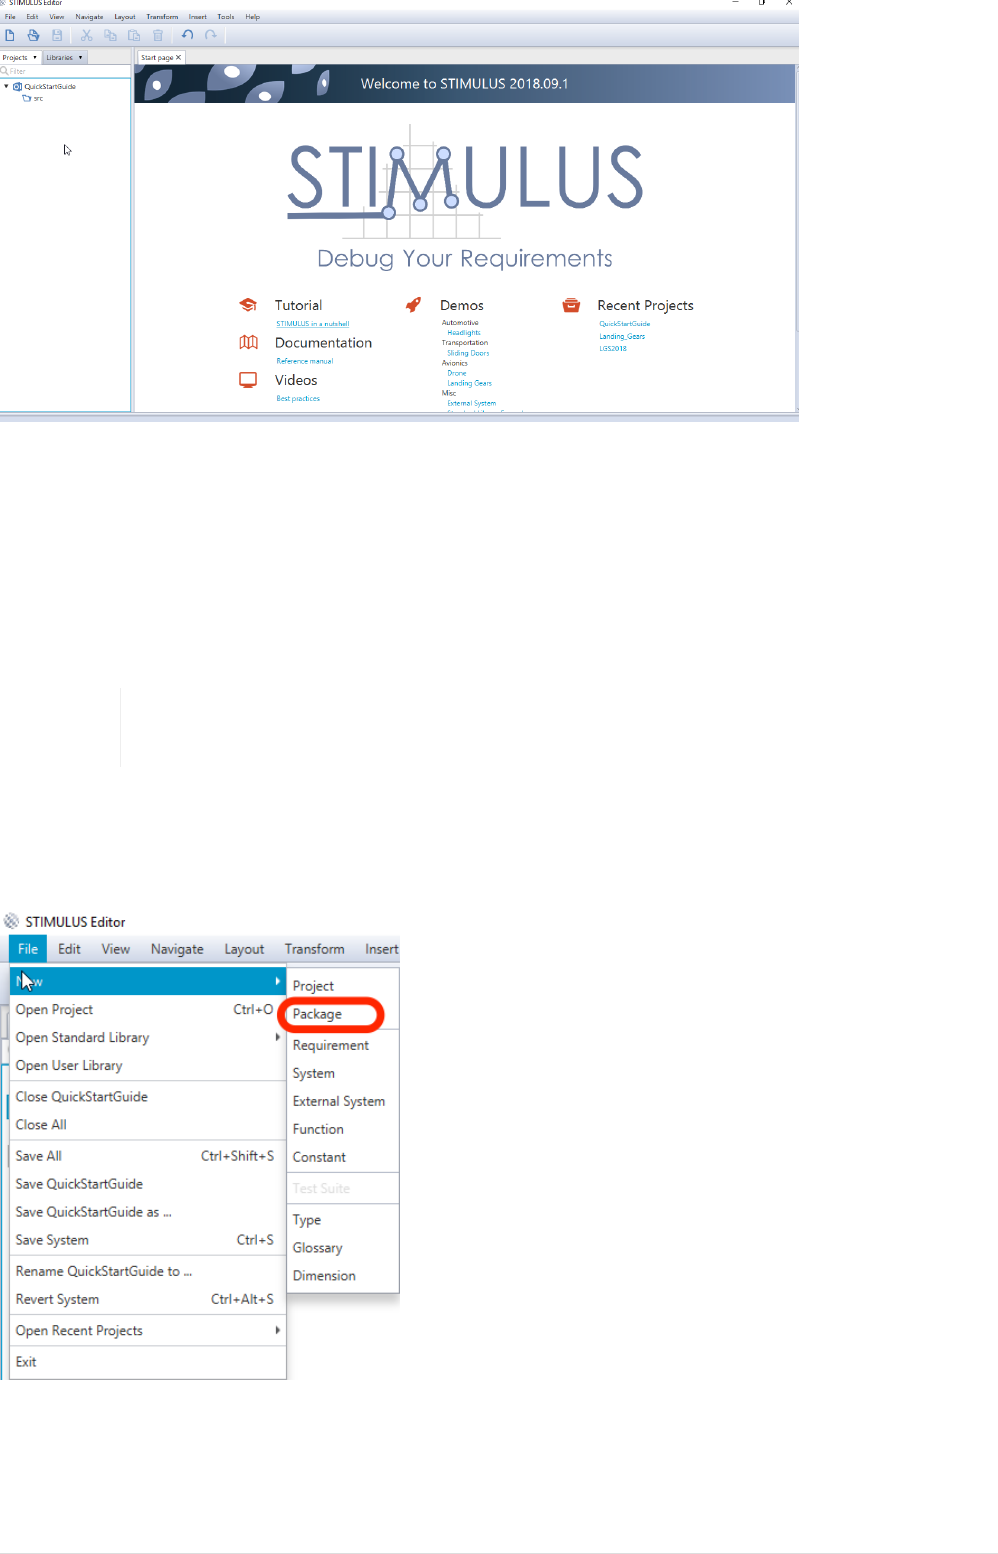This screenshot has width=998, height=1554.
Task: Click the Recent Projects box icon
Action: click(x=571, y=305)
